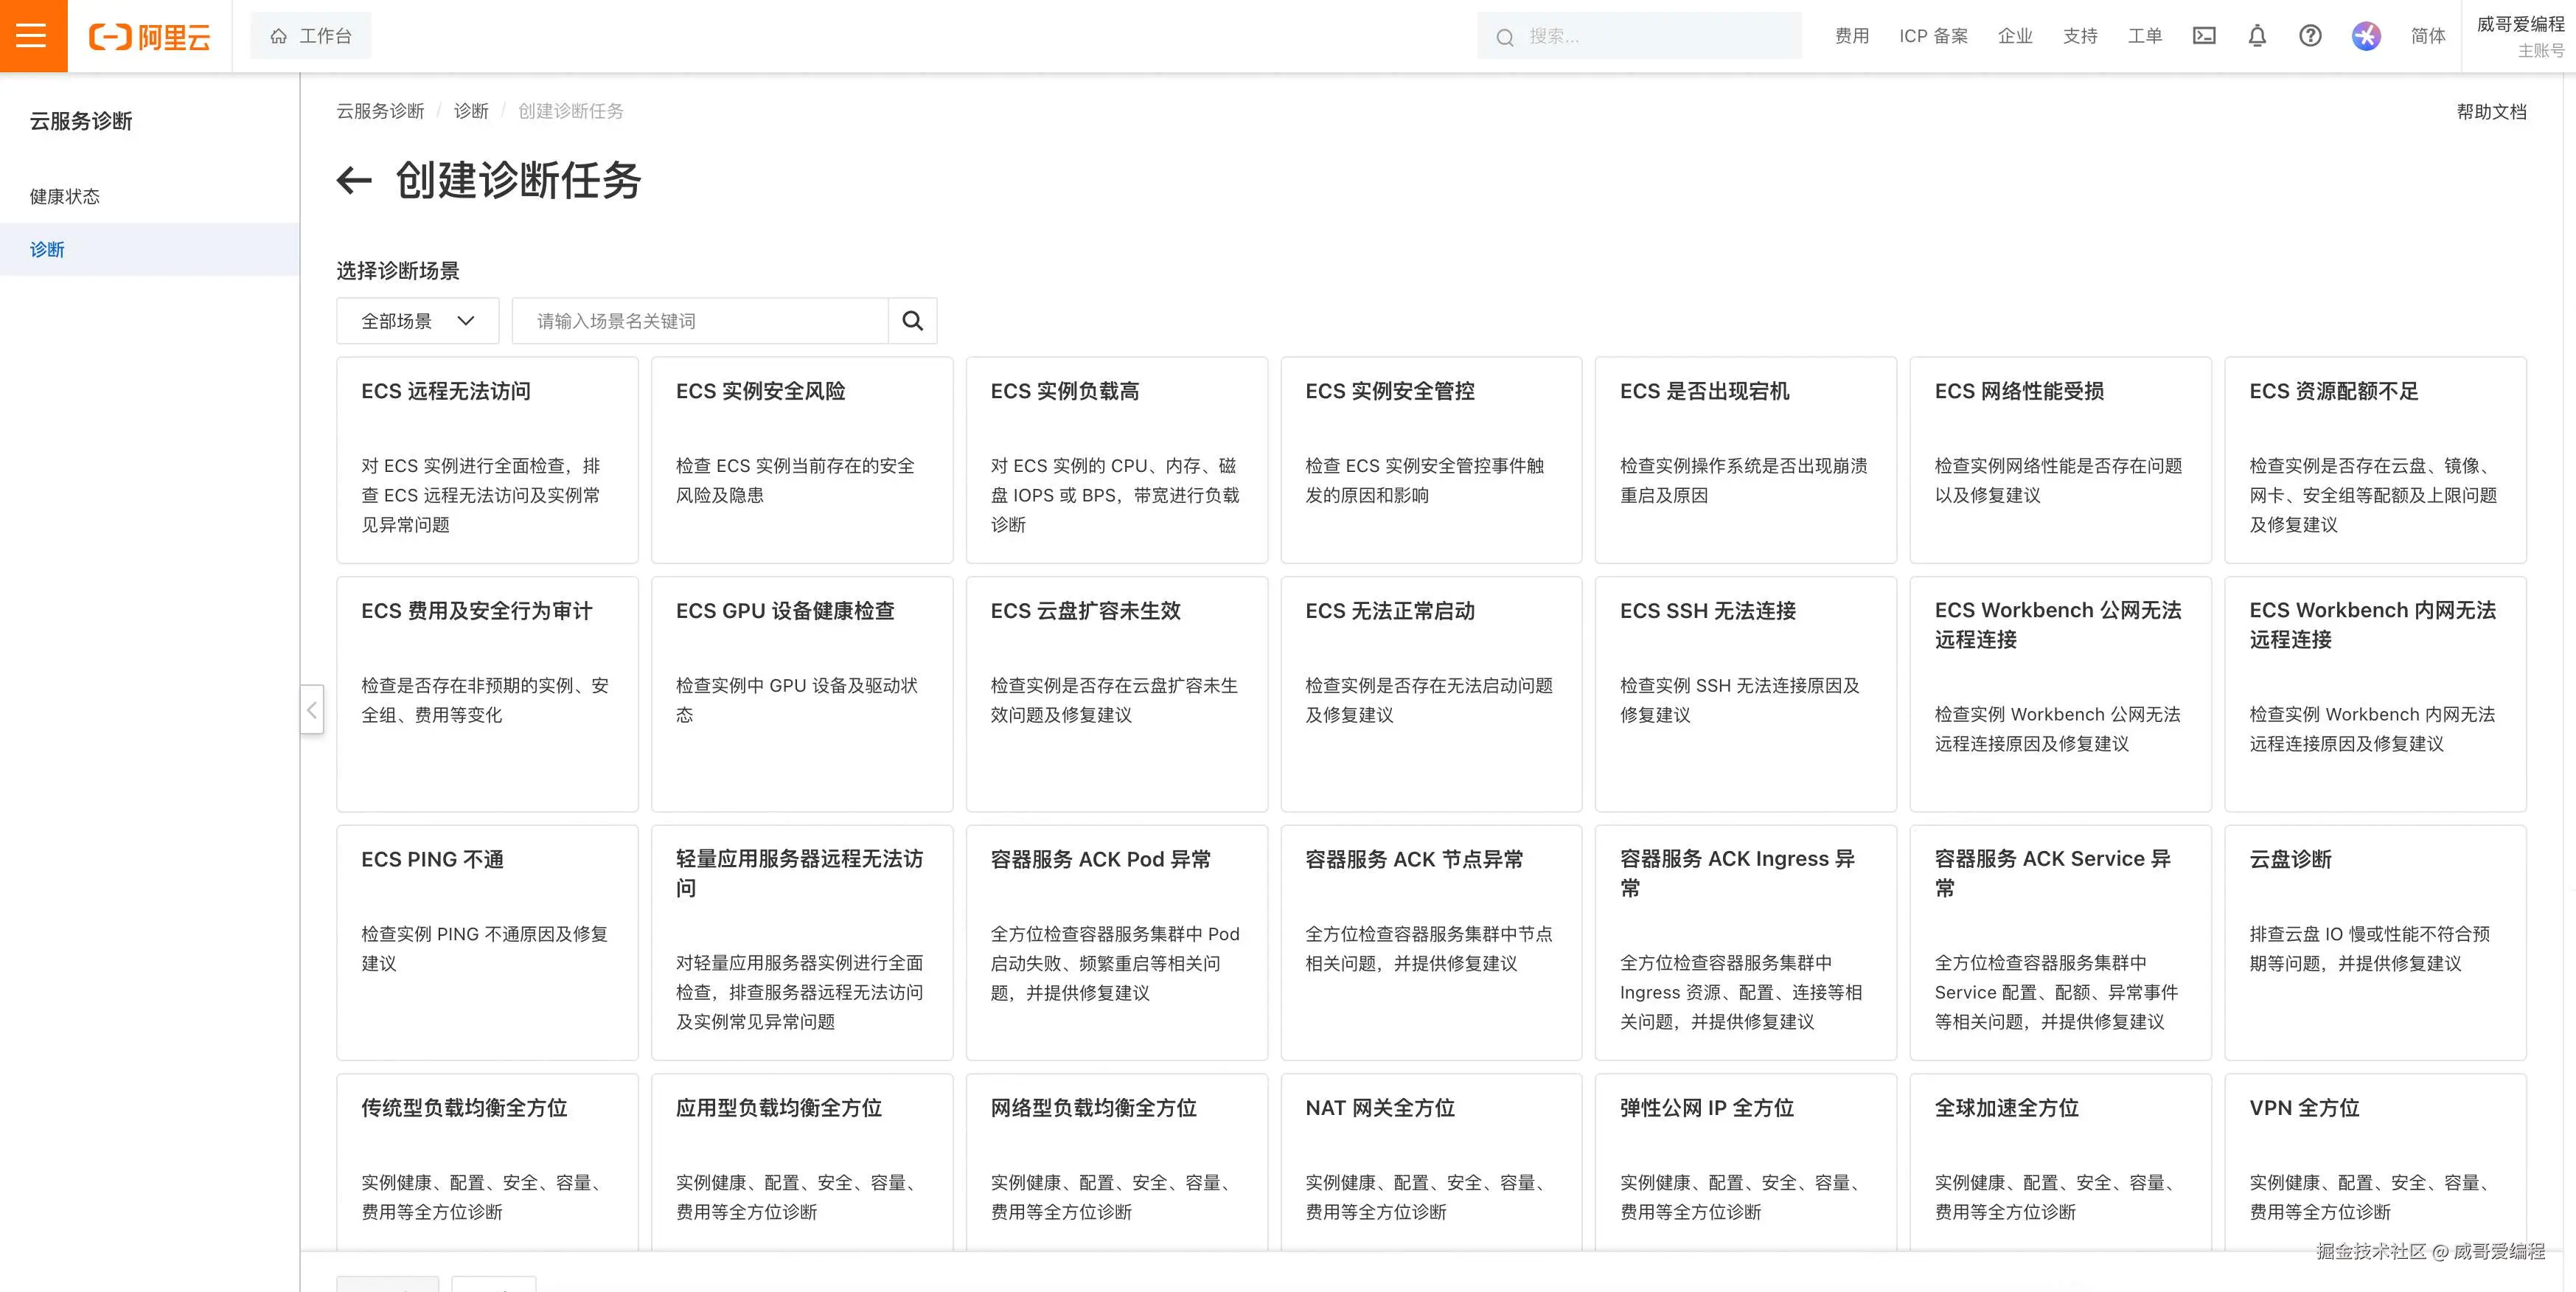Choose the ECS SSH 无法连接 scenario card
2576x1292 pixels.
click(1745, 694)
